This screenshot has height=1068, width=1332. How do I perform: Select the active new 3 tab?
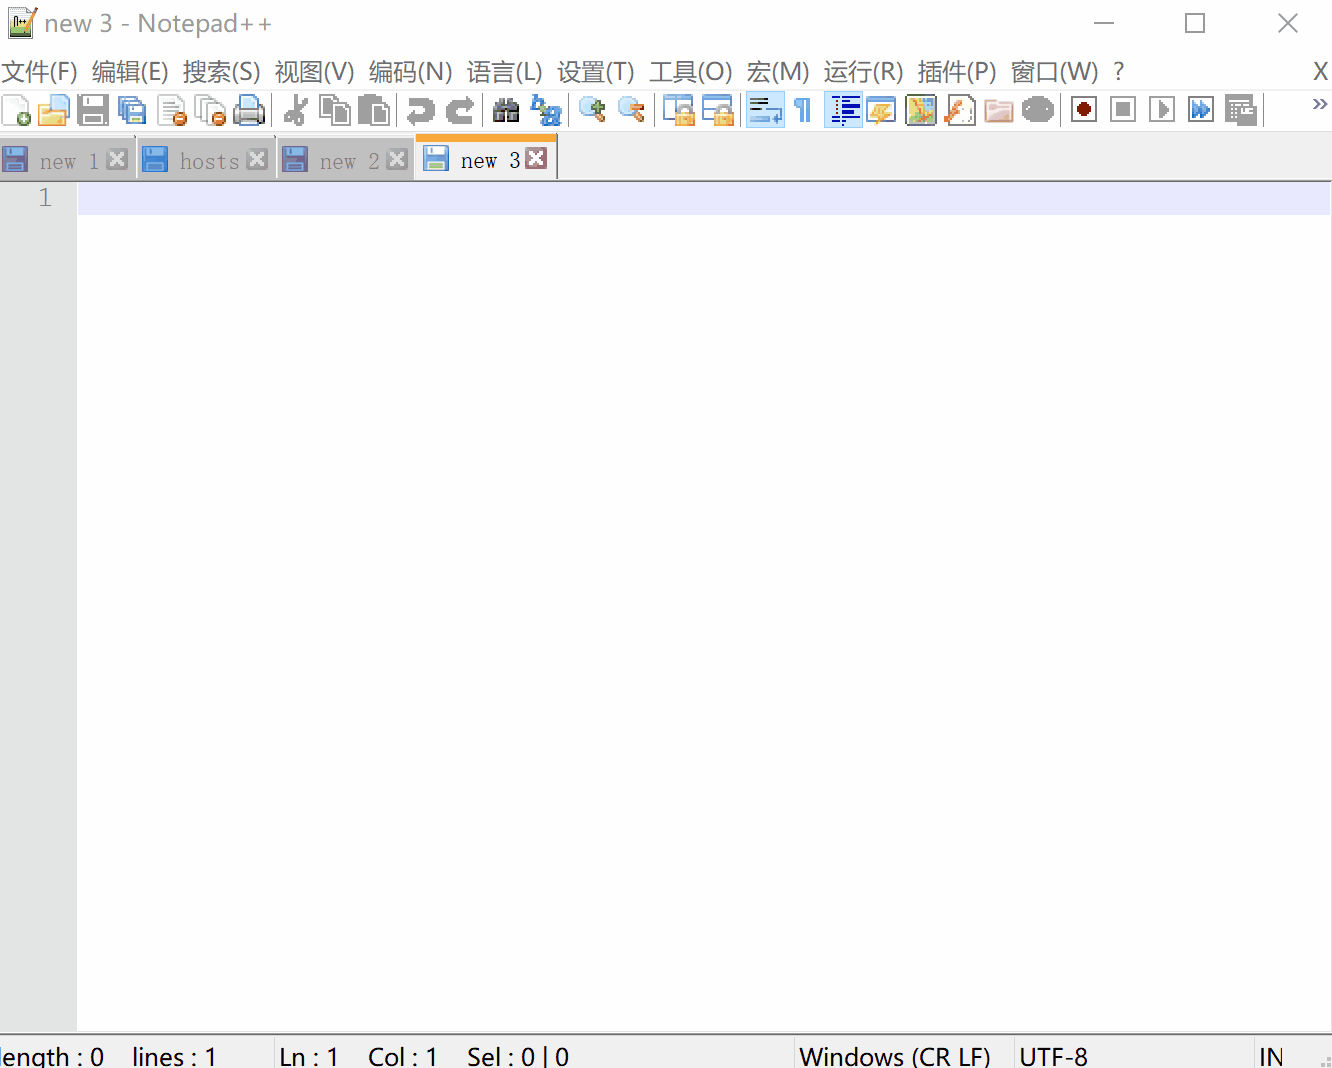(486, 159)
